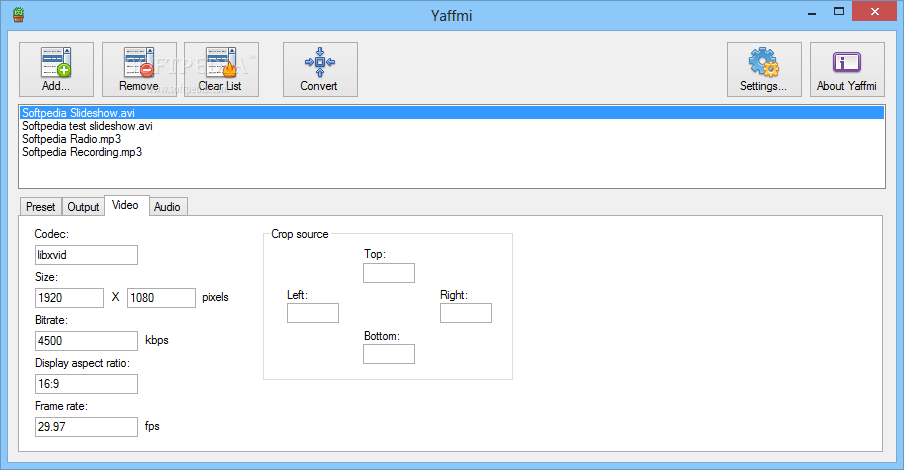904x470 pixels.
Task: Click the crop Left input field
Action: click(313, 313)
